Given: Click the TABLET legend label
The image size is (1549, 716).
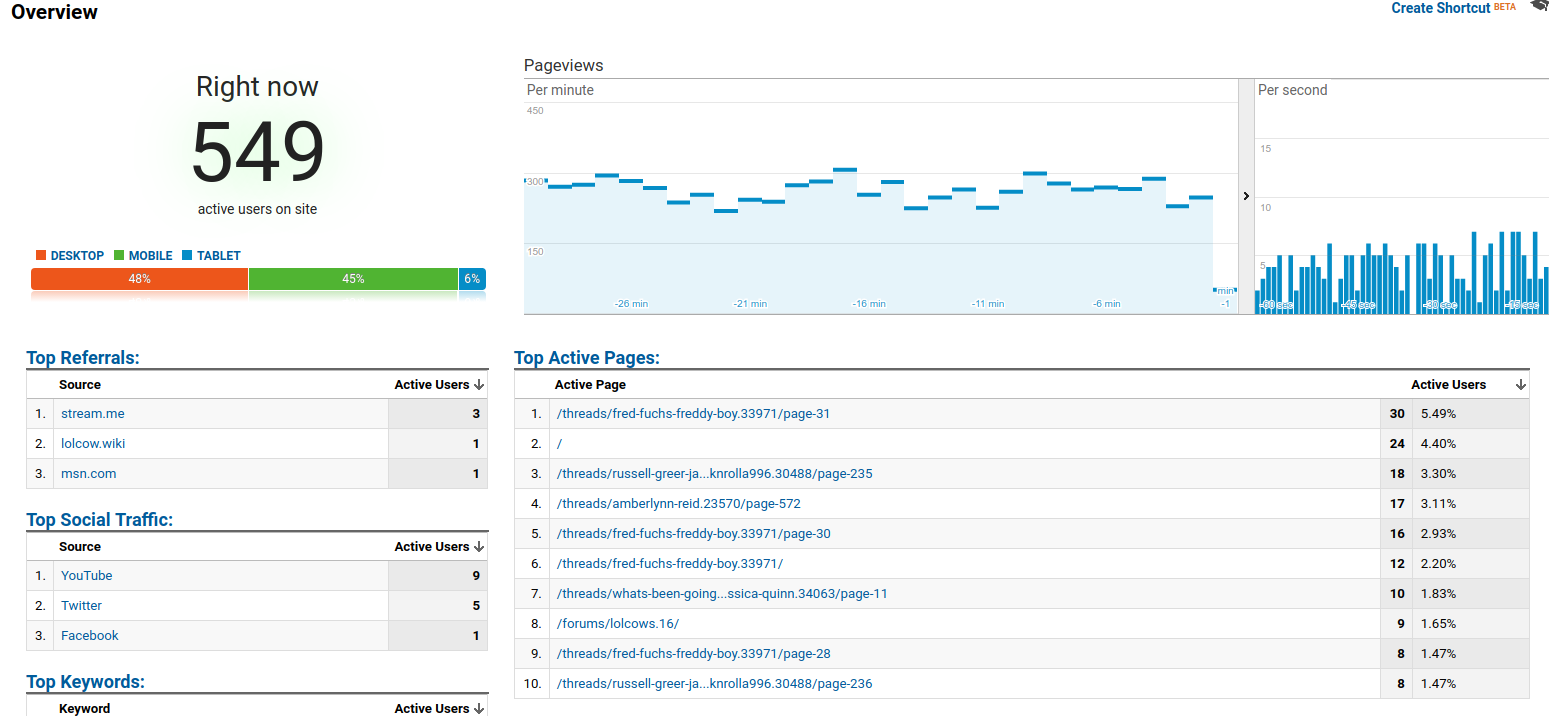Looking at the screenshot, I should click(218, 256).
